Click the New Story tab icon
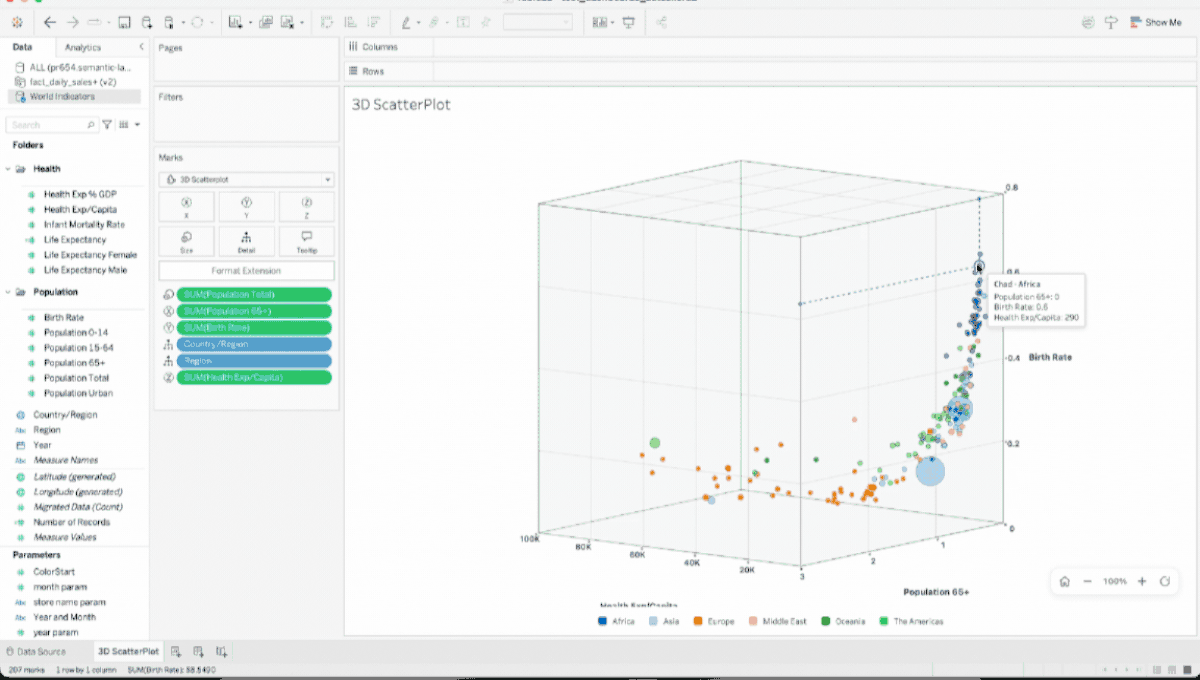This screenshot has width=1200, height=680. click(221, 651)
